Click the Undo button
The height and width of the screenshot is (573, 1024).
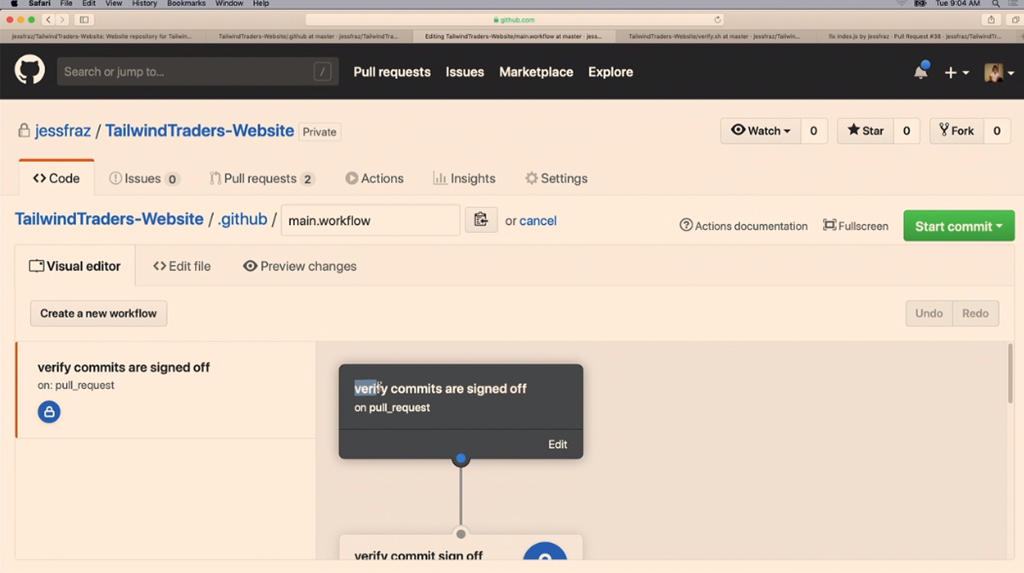(929, 314)
